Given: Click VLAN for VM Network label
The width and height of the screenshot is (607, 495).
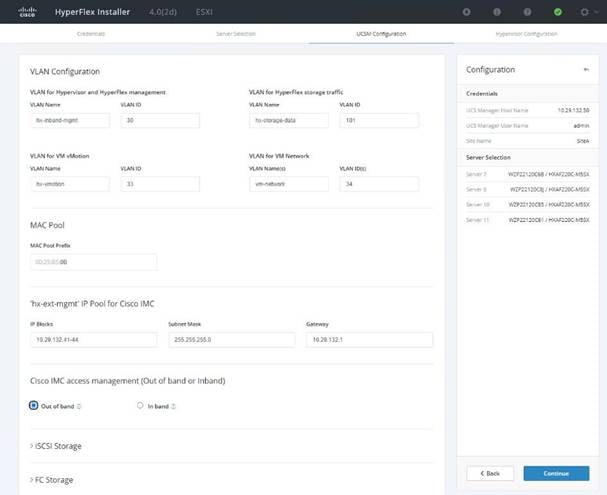Looking at the screenshot, I should (279, 156).
